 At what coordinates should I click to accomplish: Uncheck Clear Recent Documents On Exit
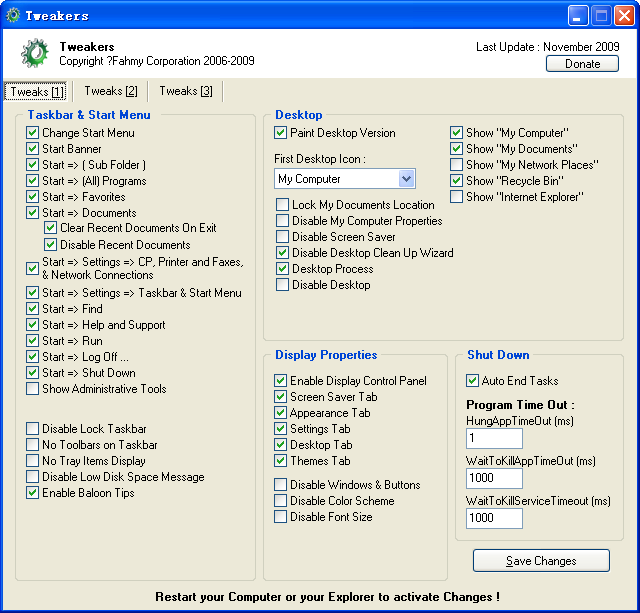(x=50, y=228)
